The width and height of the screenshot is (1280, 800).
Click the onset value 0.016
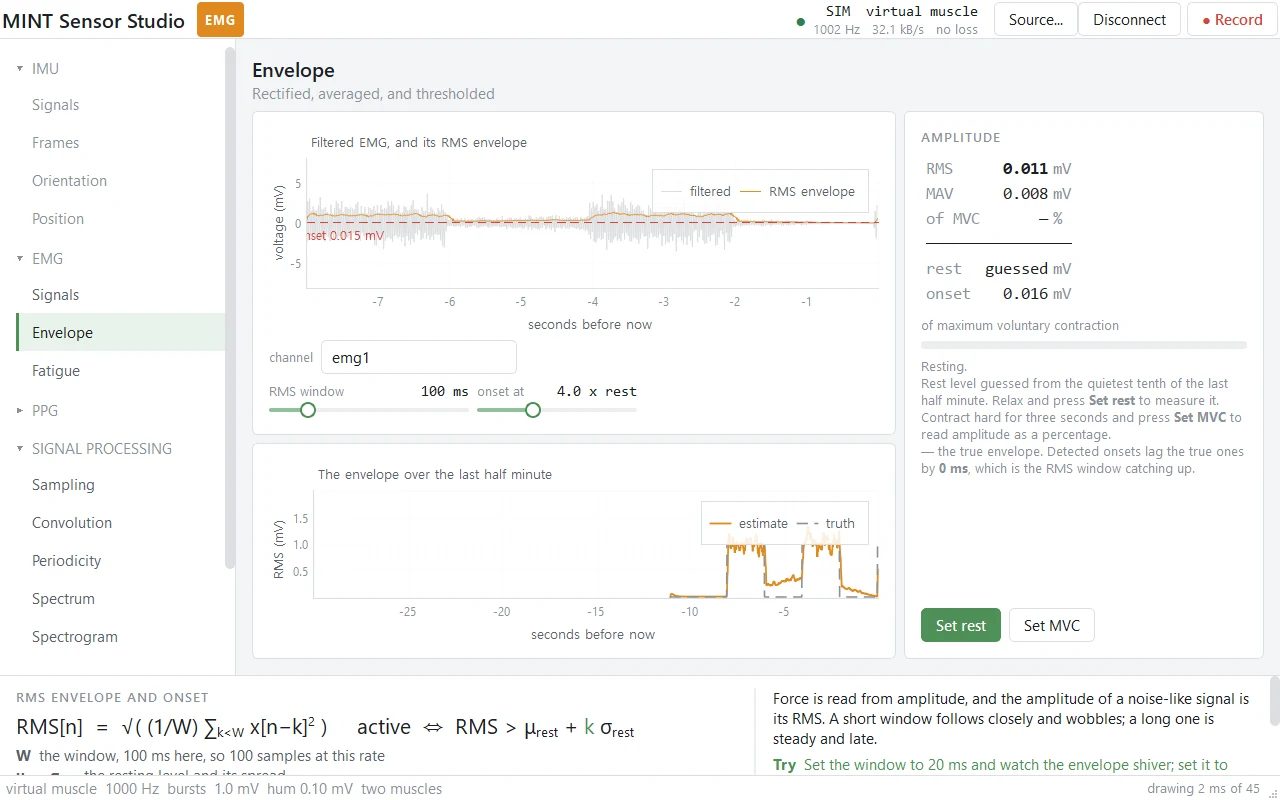1026,294
